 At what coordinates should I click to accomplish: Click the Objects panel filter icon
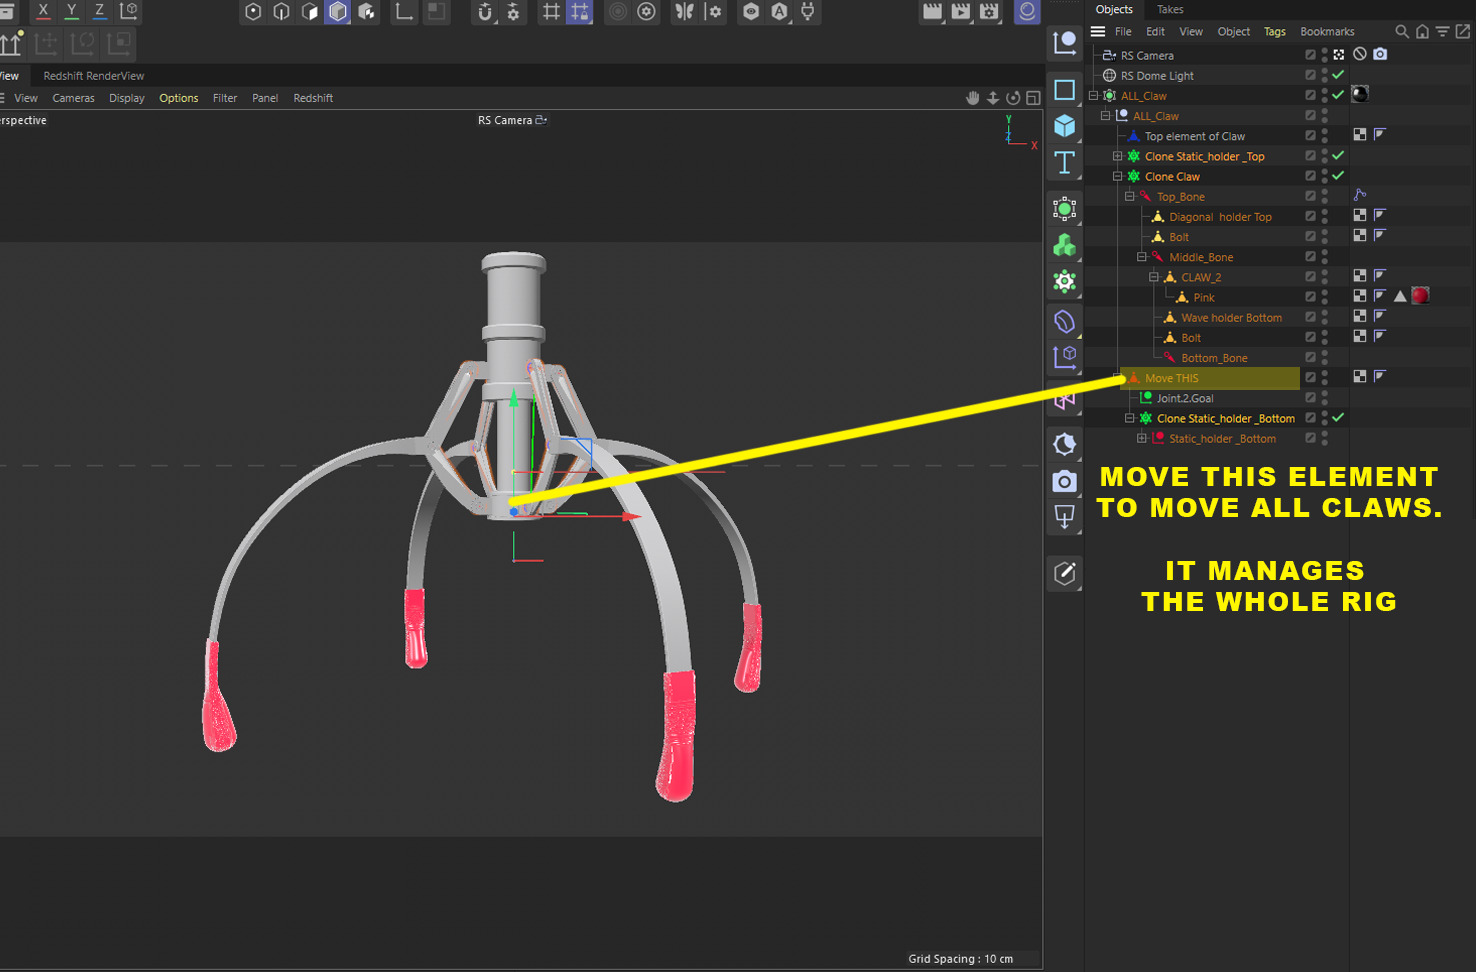coord(1442,32)
